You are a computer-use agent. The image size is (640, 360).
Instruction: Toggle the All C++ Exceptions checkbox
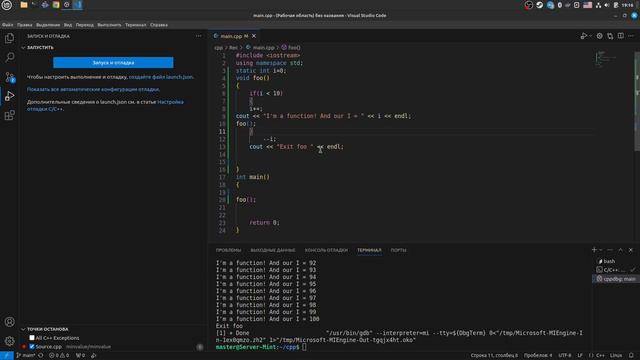[x=32, y=338]
